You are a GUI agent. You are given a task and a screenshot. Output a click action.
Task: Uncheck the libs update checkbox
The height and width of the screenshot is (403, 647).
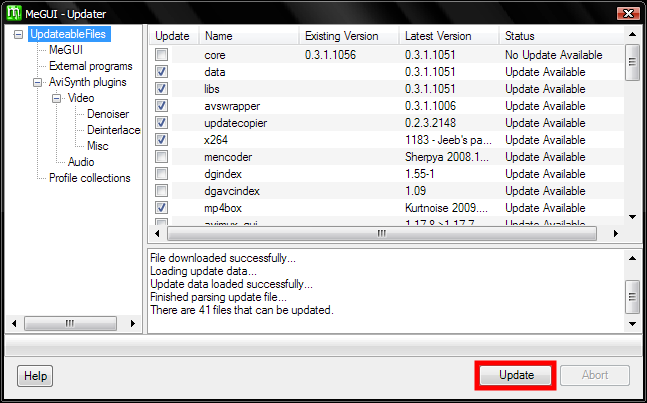click(161, 89)
